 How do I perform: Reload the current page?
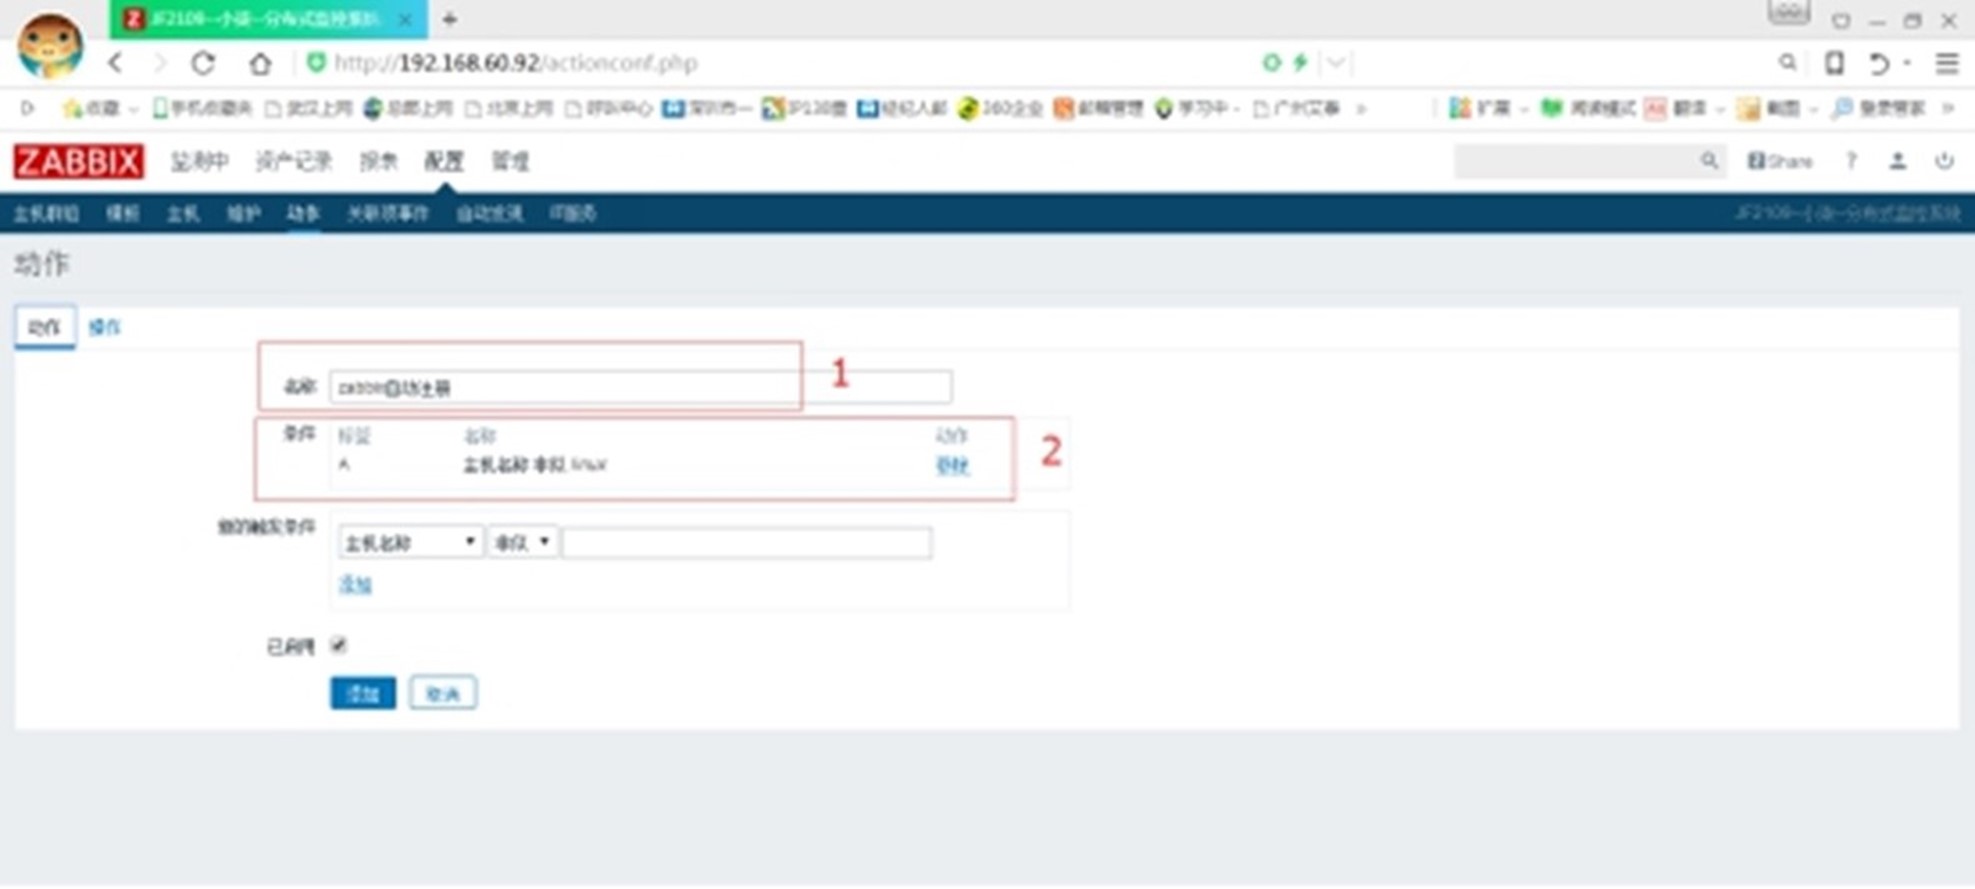pos(203,63)
